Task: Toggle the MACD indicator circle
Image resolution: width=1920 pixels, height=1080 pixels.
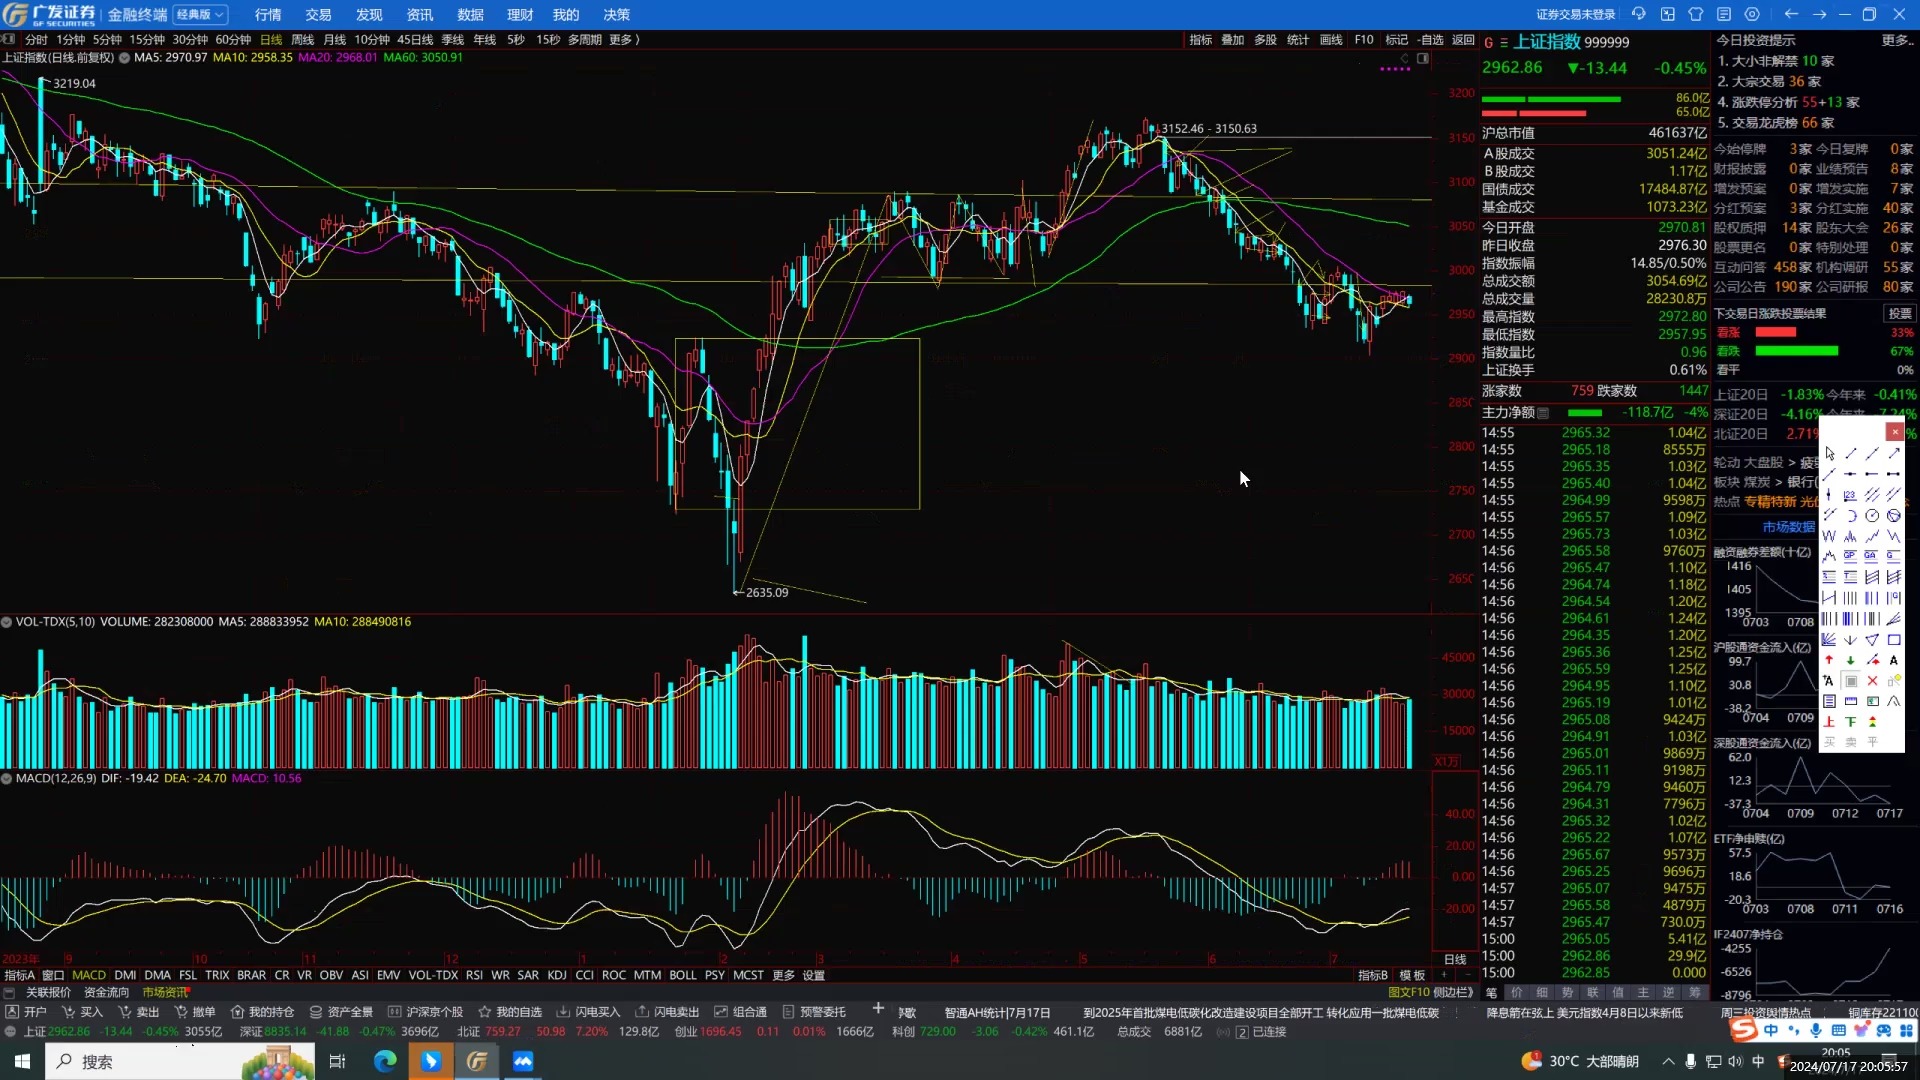Action: tap(6, 778)
